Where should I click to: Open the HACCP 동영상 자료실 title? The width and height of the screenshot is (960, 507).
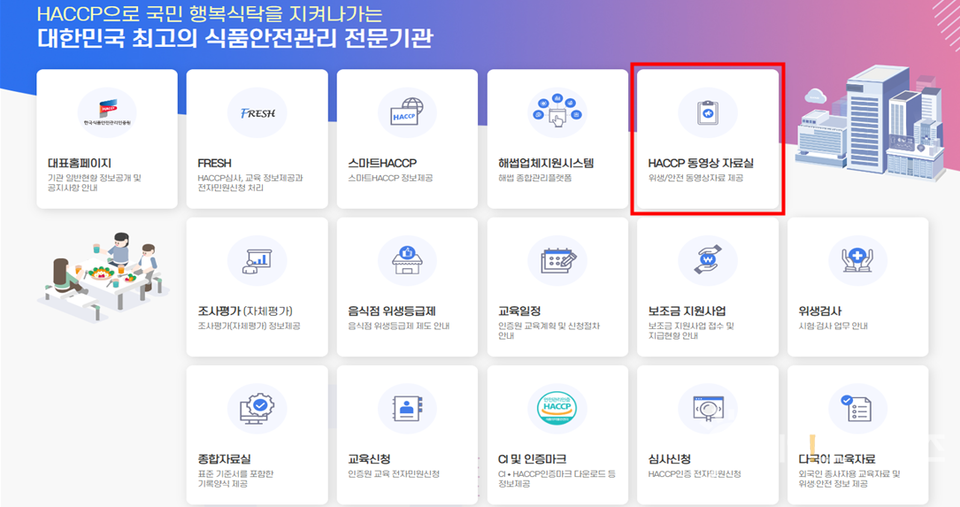tap(701, 163)
